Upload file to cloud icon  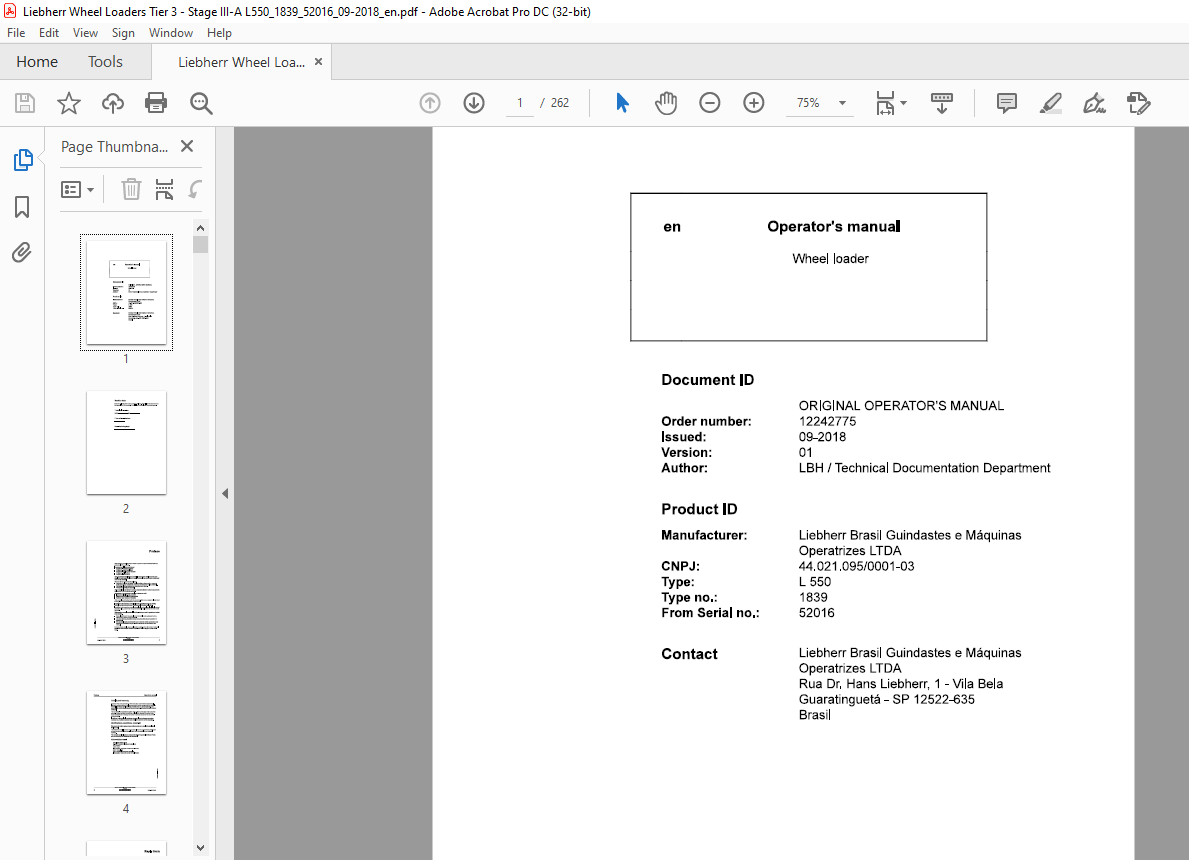pyautogui.click(x=113, y=103)
